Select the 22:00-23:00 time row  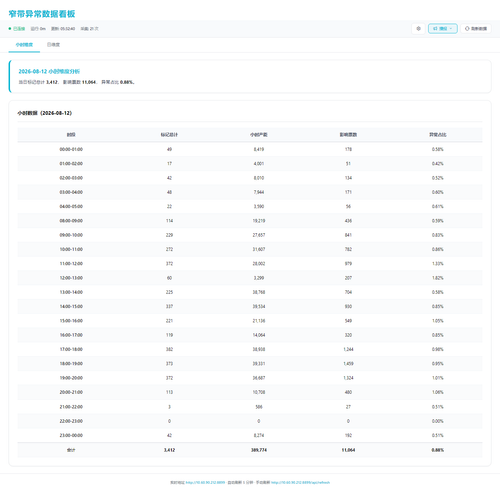click(250, 421)
